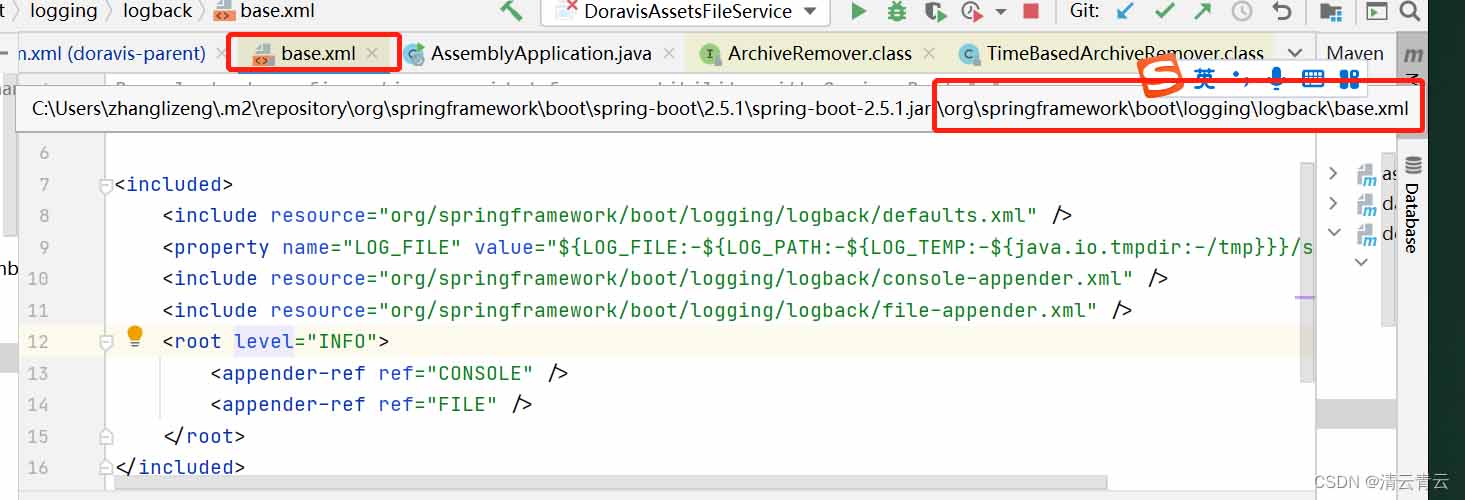Screen dimensions: 1465x500
Task: Click line number 12 in gutter
Action: (38, 341)
